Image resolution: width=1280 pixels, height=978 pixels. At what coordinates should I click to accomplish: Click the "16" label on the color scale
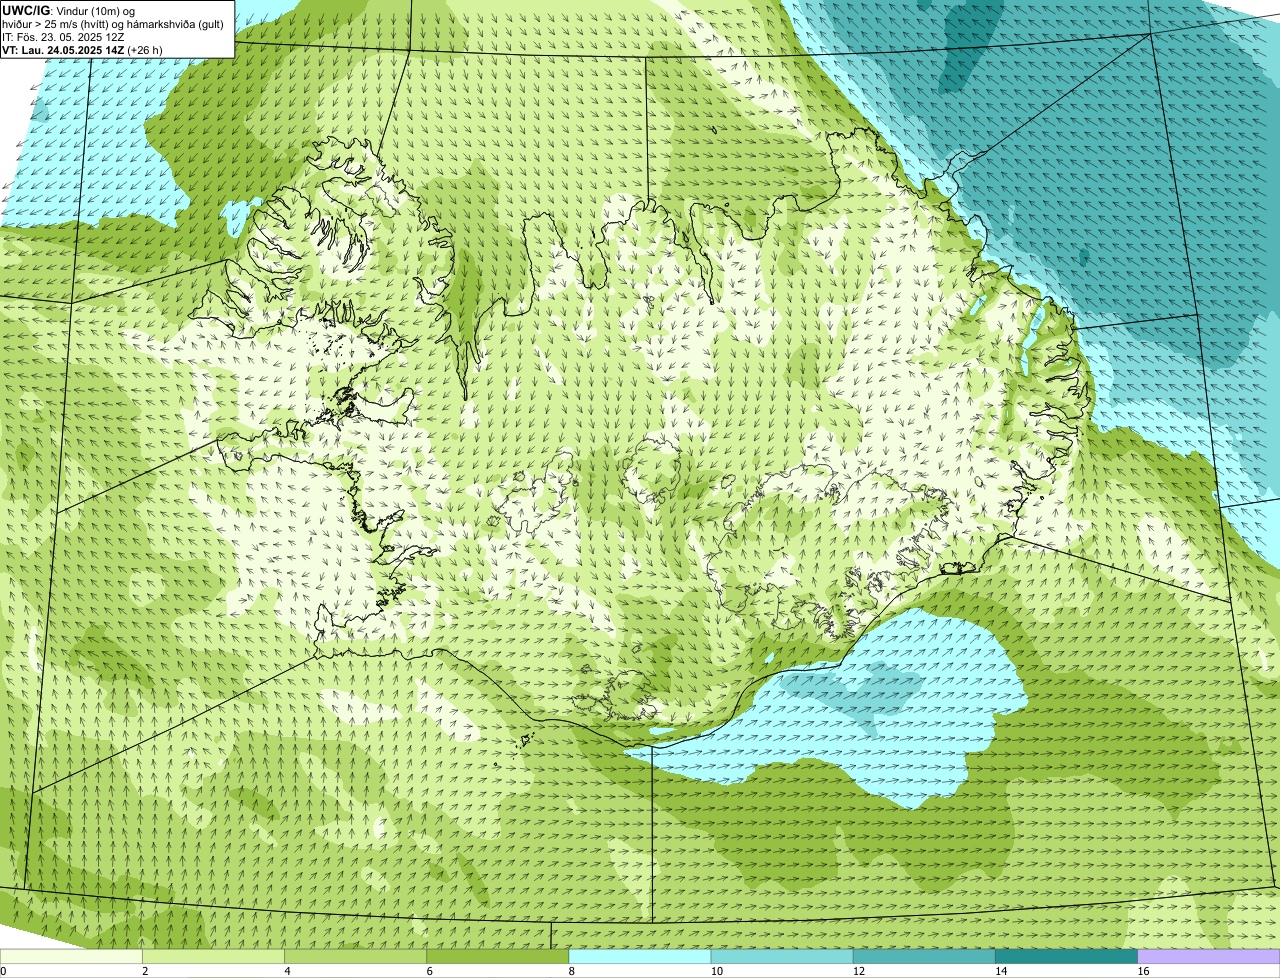[x=1143, y=971]
